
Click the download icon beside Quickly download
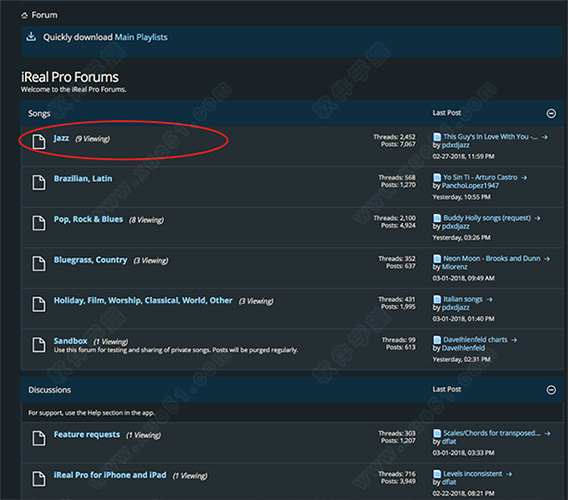pos(31,37)
